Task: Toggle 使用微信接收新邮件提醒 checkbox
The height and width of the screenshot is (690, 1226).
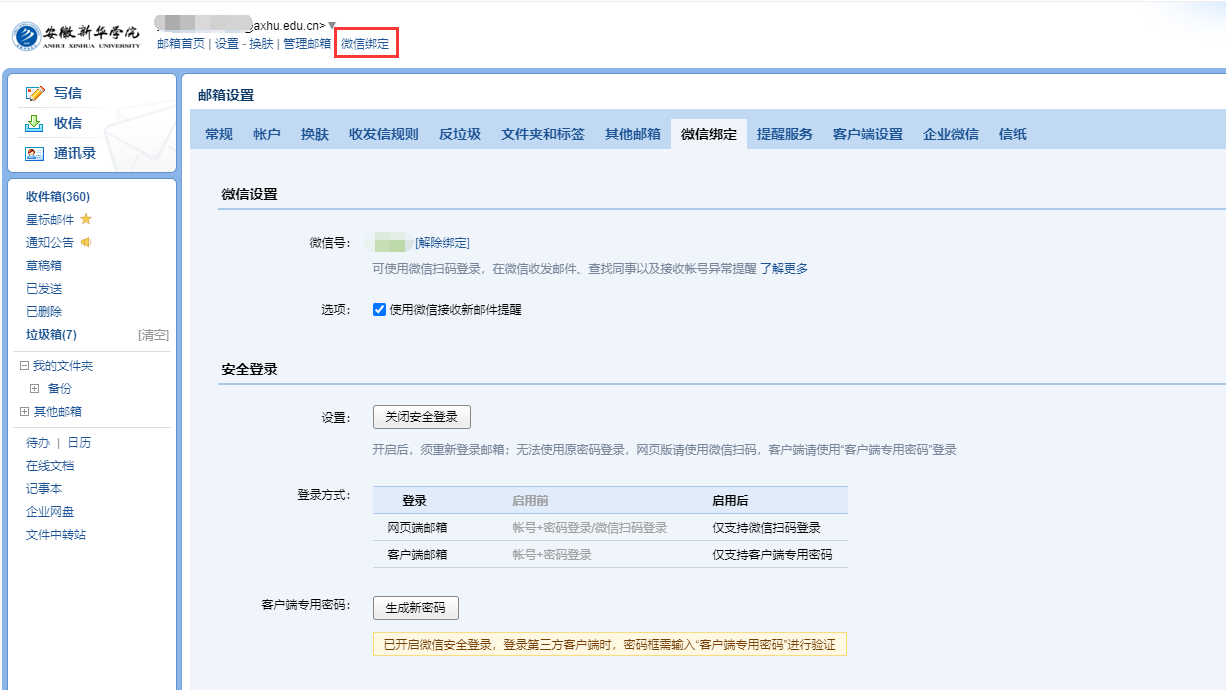Action: 379,310
